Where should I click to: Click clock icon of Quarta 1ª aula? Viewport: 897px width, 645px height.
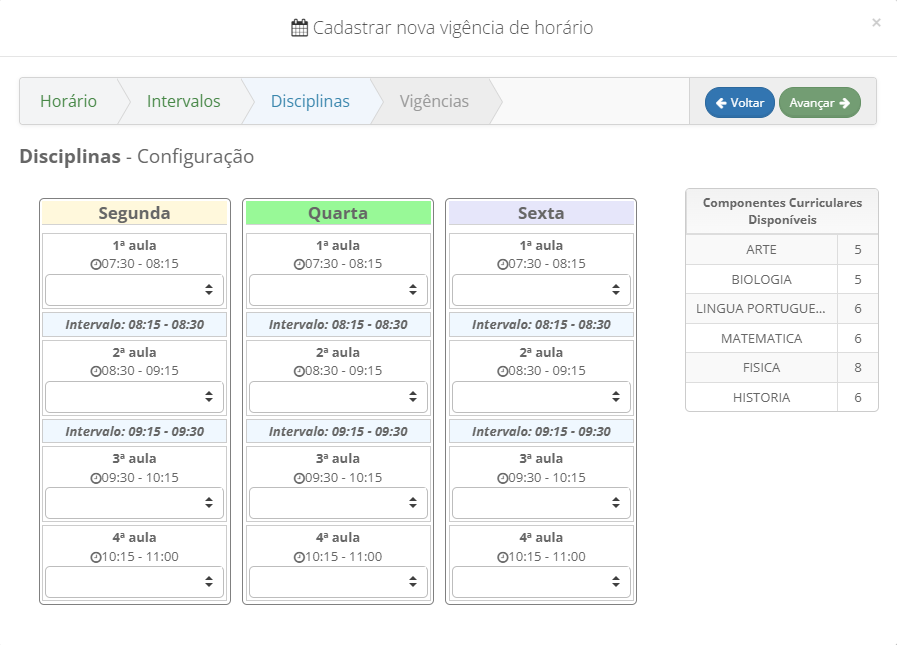pos(299,264)
